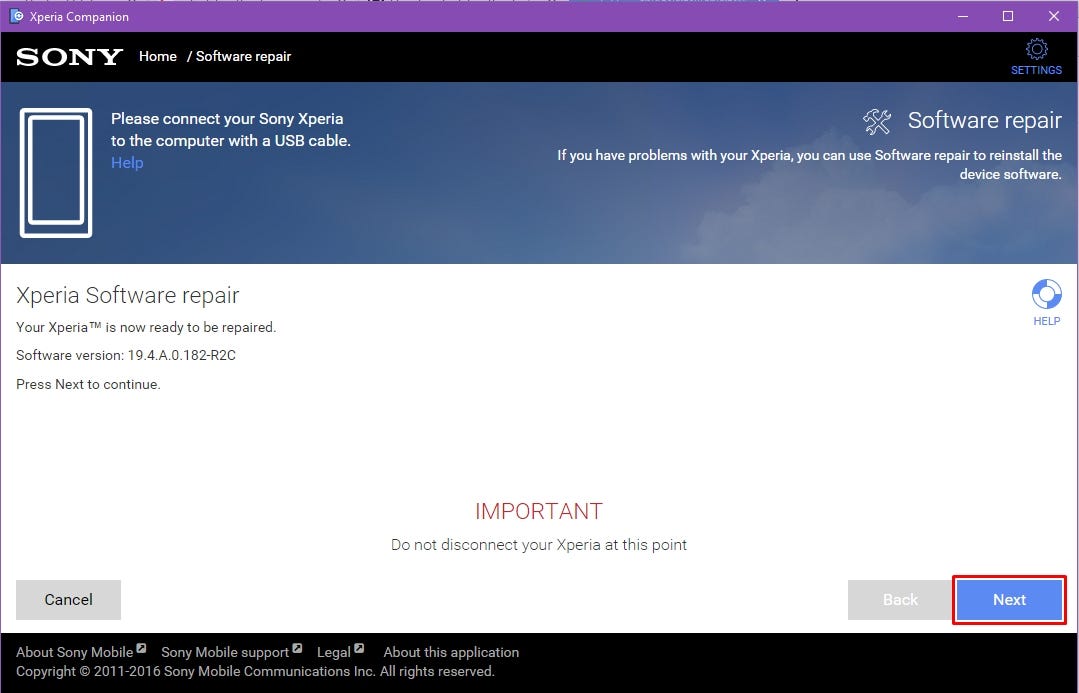Click the Xperia Companion title bar app icon
This screenshot has width=1079, height=693.
click(16, 16)
